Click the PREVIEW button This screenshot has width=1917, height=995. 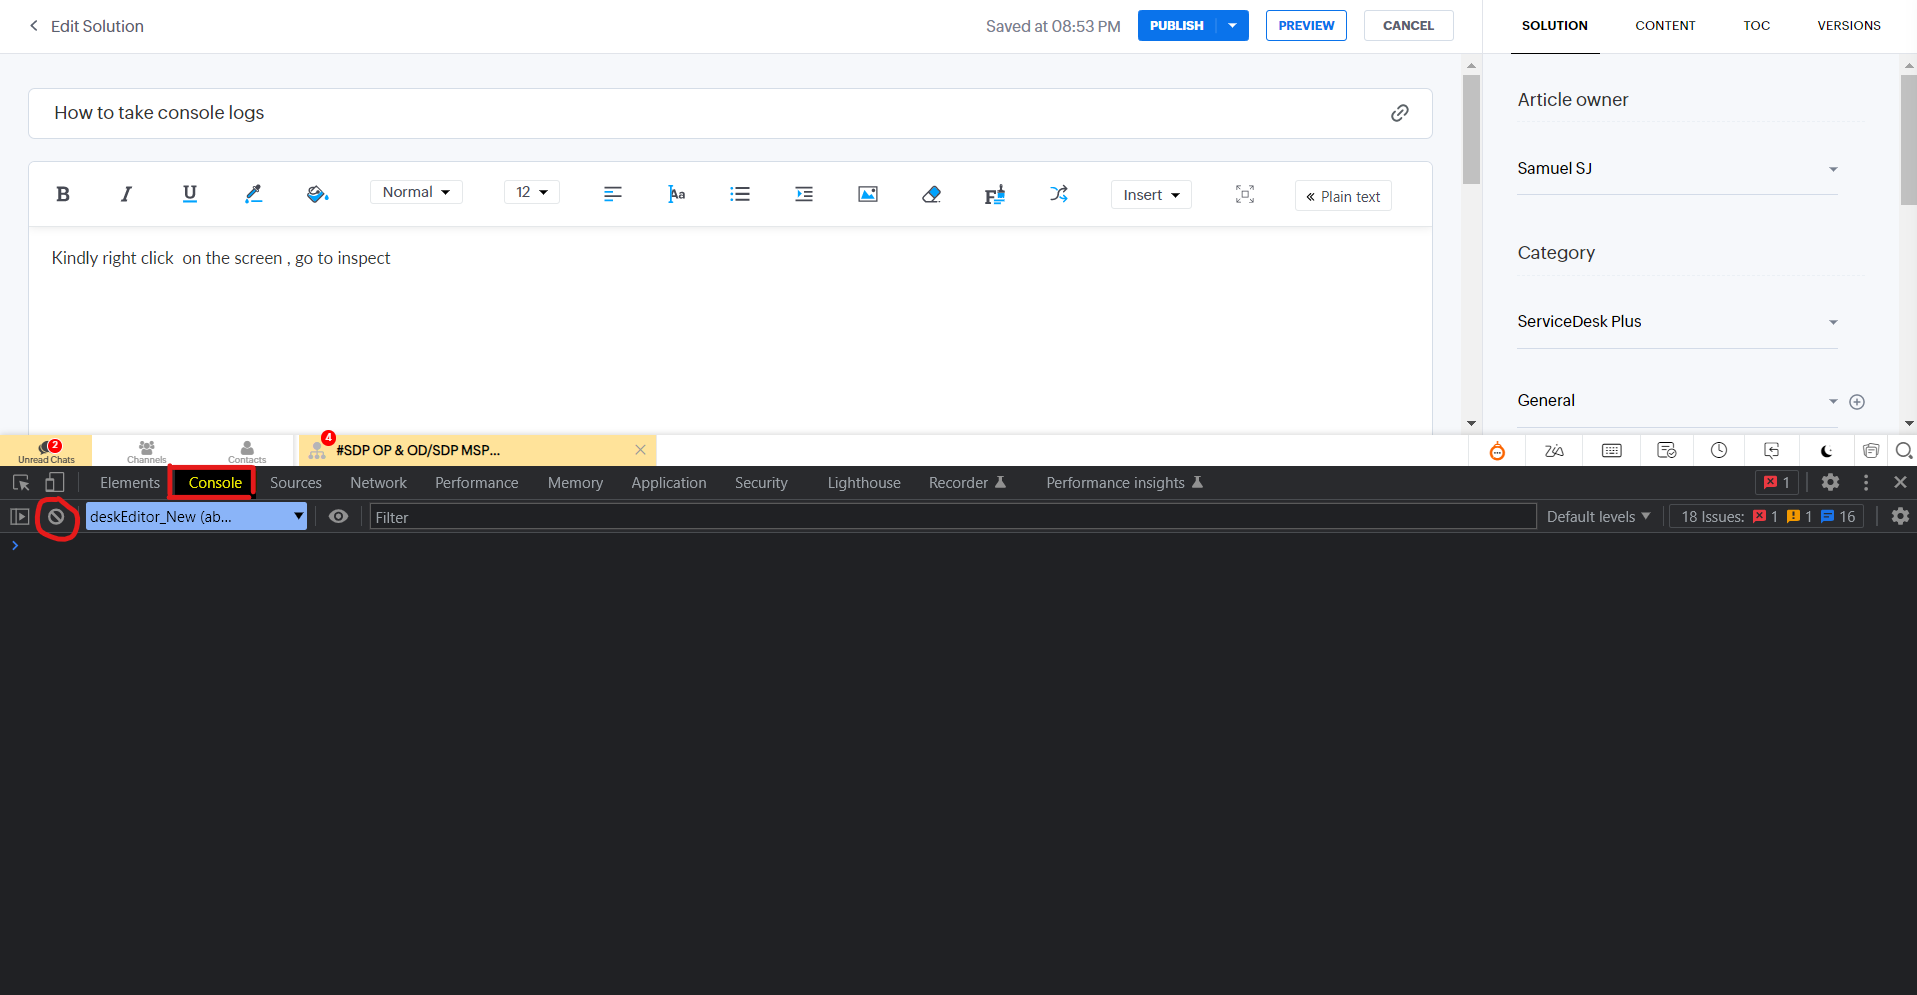click(x=1305, y=26)
